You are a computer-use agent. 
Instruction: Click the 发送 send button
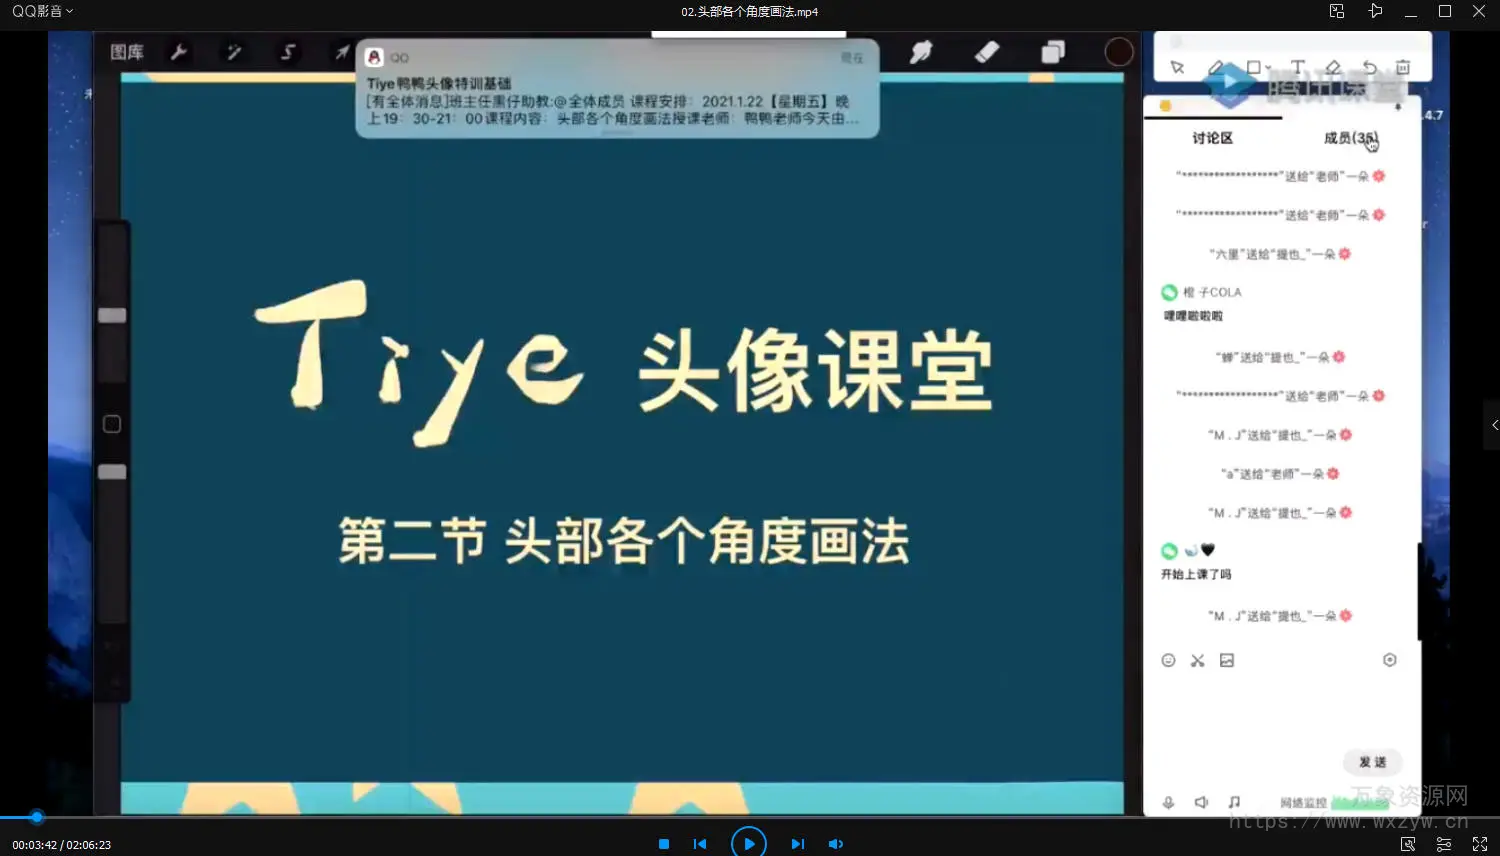(1372, 762)
